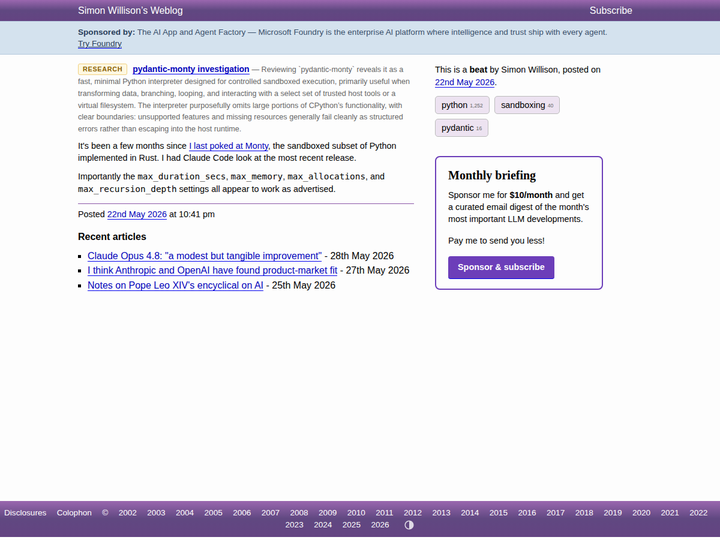Go to the 2014 archive
This screenshot has width=720, height=540.
tap(470, 513)
